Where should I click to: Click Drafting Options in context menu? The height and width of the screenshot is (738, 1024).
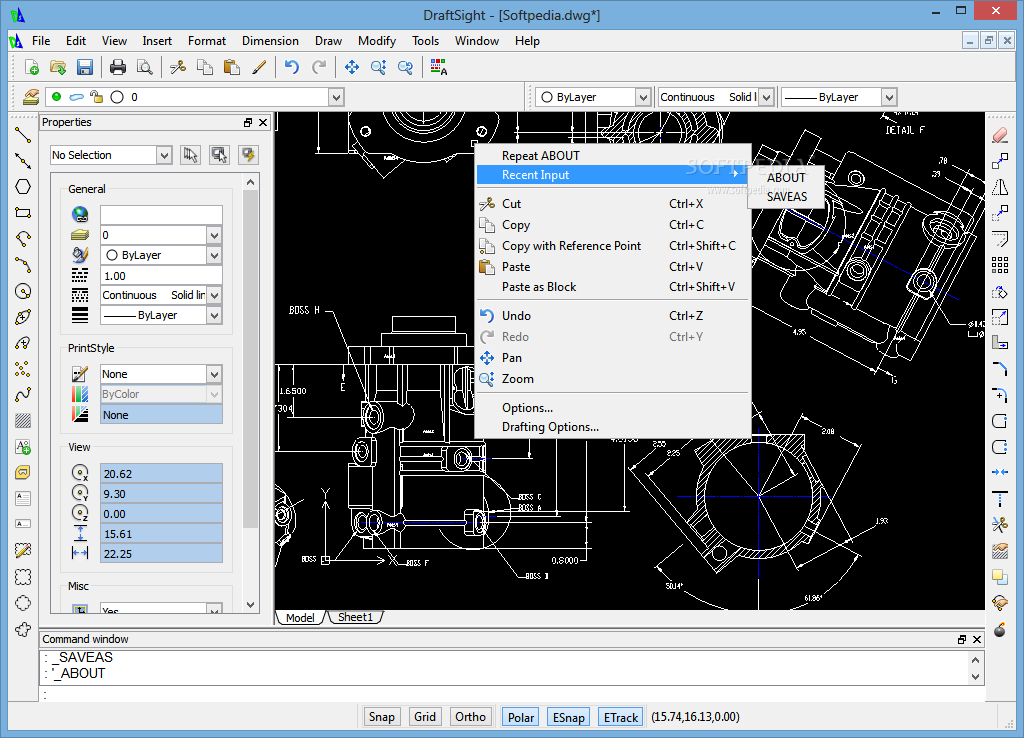click(550, 427)
